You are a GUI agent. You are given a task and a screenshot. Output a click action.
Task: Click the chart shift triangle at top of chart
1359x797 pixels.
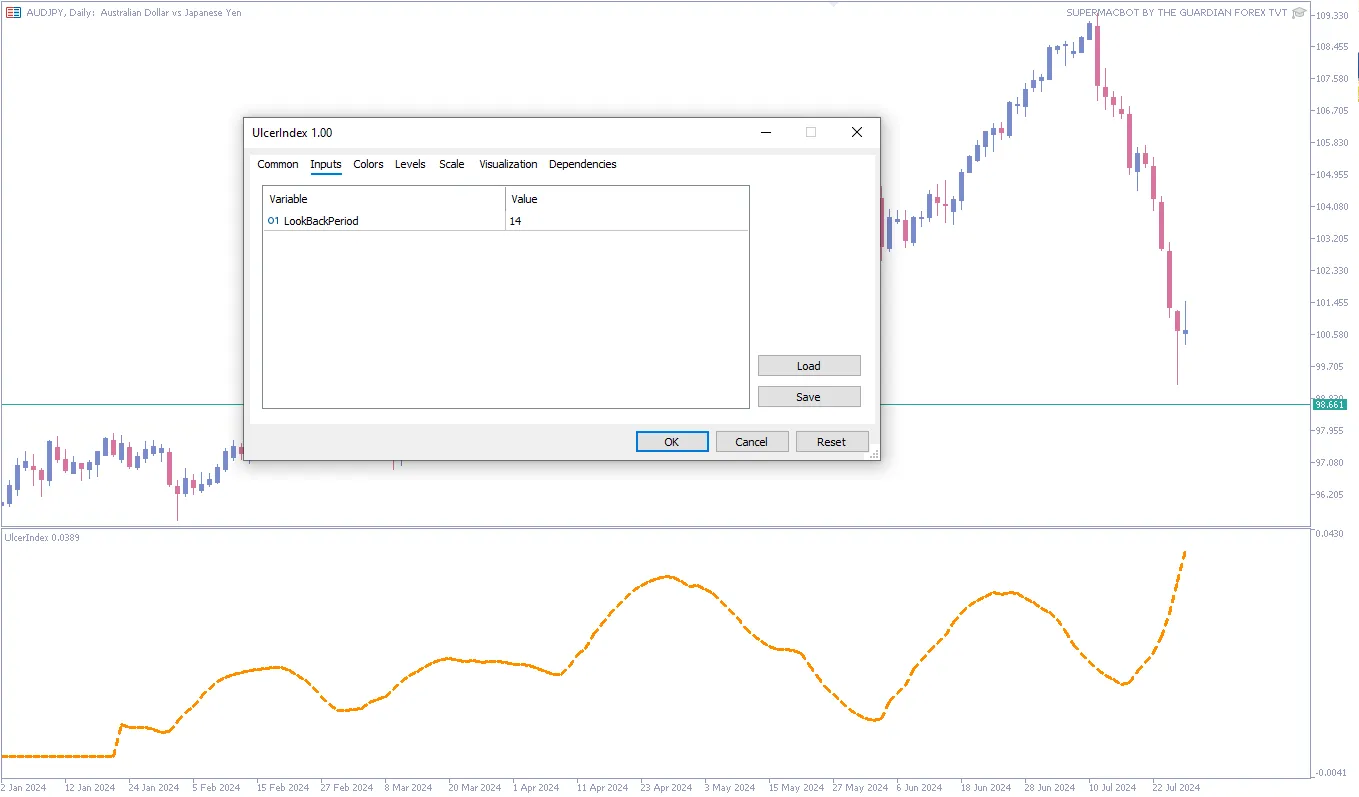pos(832,4)
